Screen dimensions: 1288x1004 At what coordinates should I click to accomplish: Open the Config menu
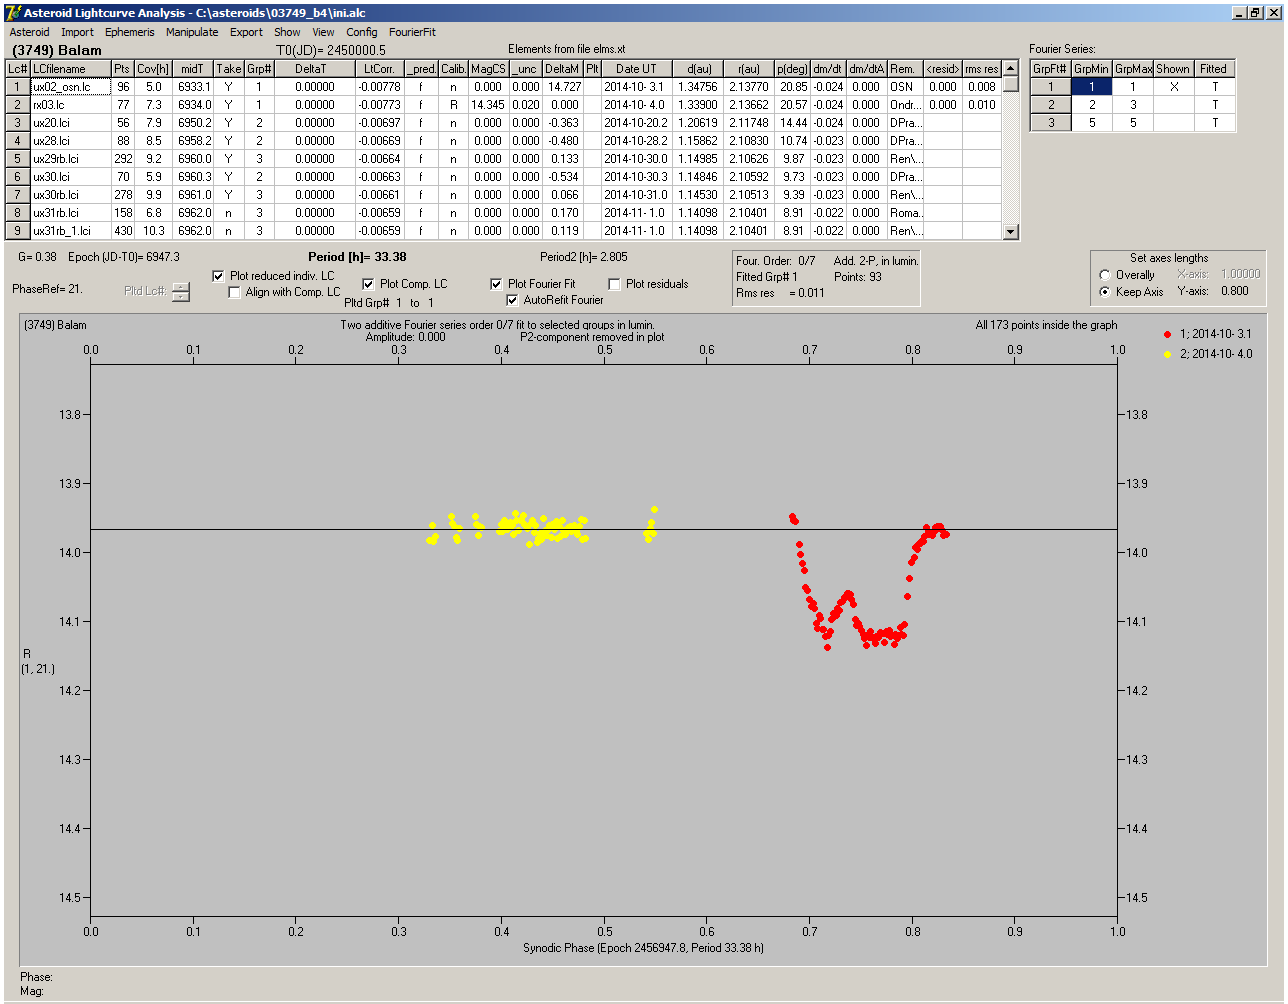[x=362, y=32]
